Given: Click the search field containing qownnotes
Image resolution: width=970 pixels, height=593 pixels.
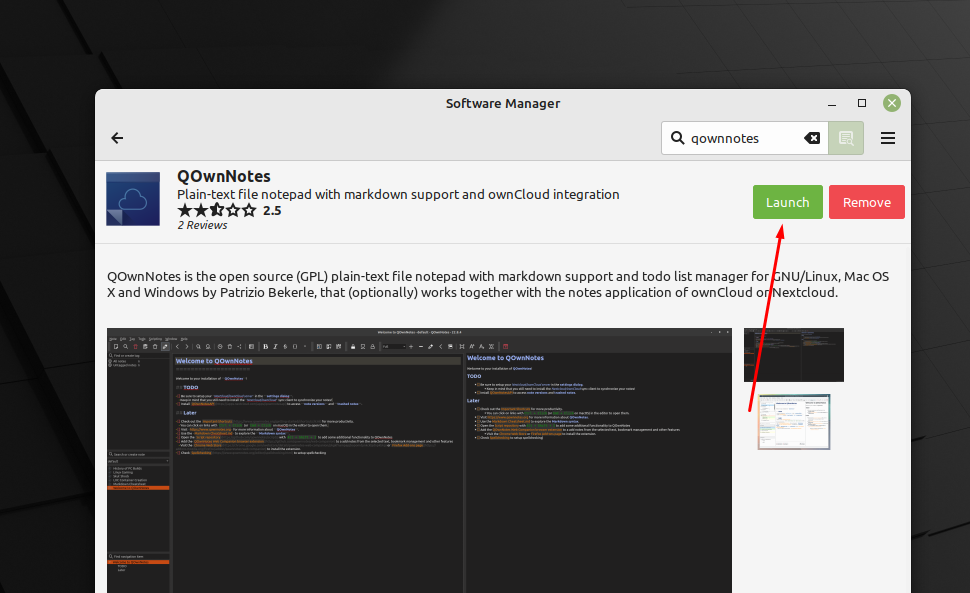Looking at the screenshot, I should (x=745, y=138).
